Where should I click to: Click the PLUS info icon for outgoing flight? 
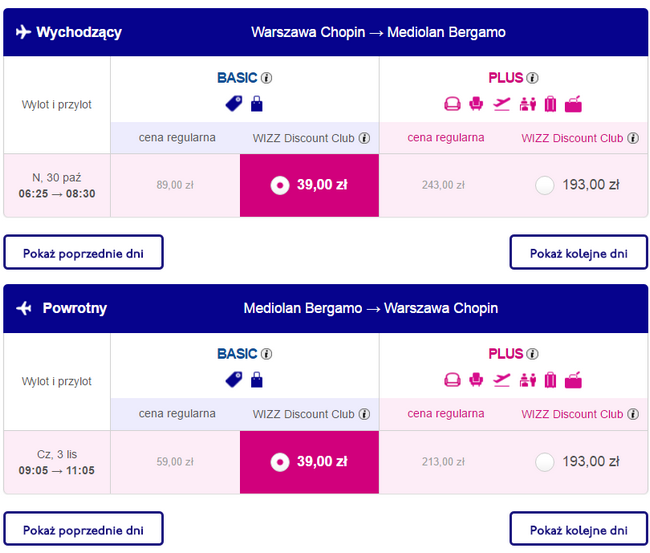(x=533, y=78)
